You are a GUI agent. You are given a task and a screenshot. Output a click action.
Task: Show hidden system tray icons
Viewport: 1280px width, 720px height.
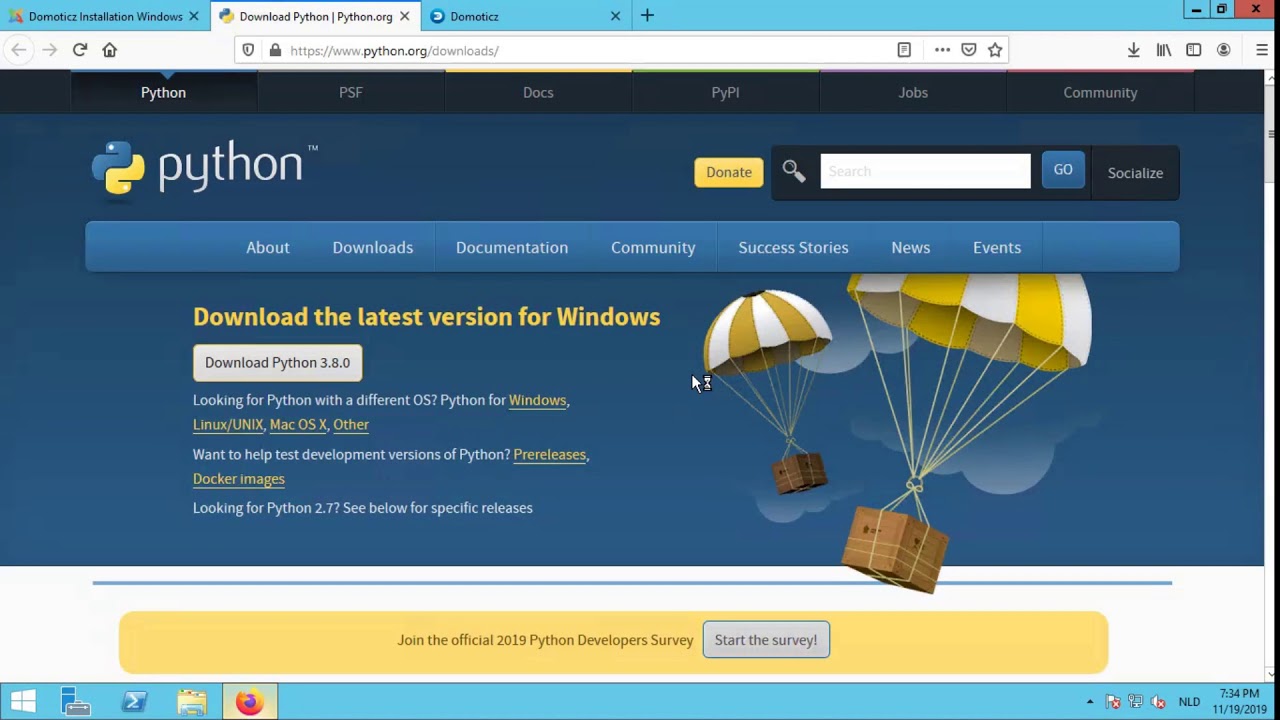pos(1089,702)
